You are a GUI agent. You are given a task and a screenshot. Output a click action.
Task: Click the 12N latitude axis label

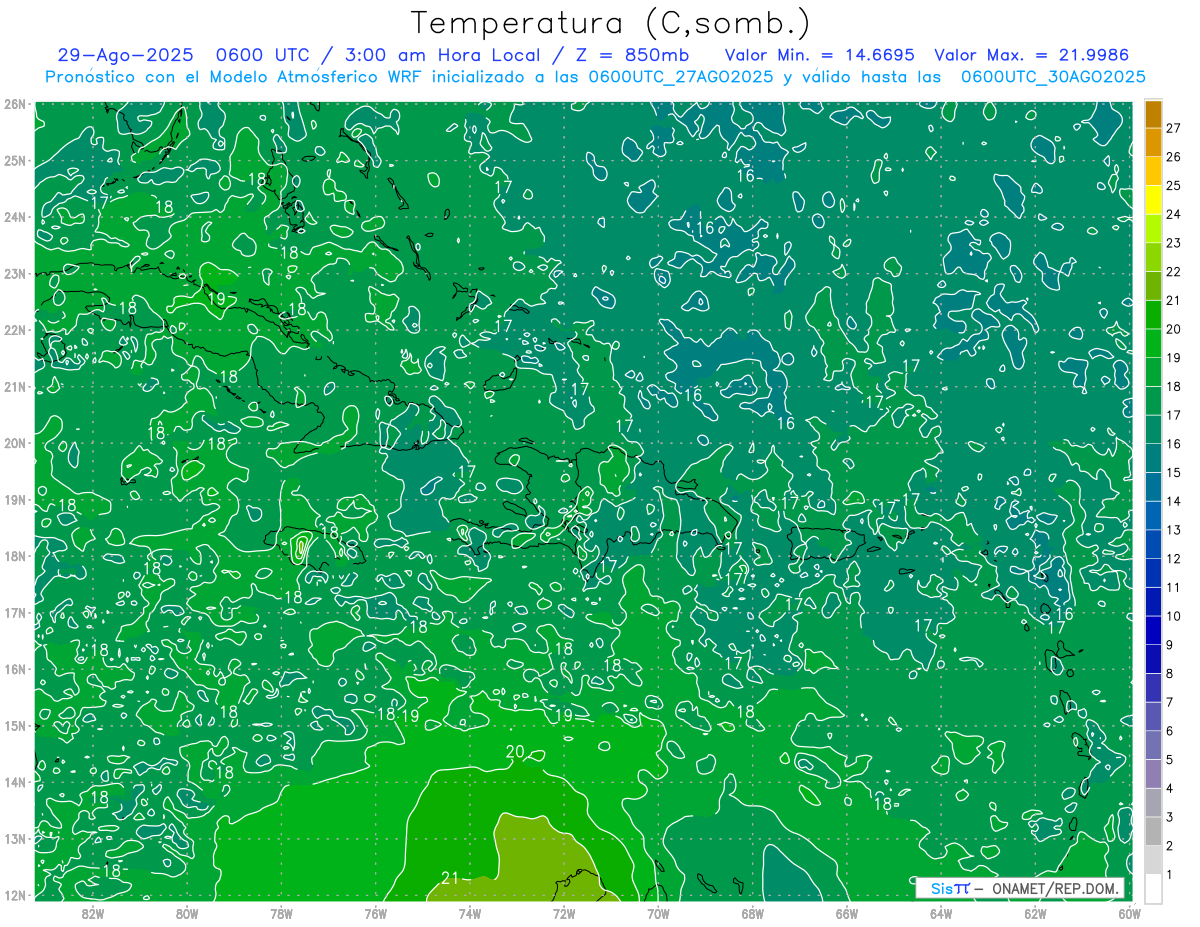14,895
